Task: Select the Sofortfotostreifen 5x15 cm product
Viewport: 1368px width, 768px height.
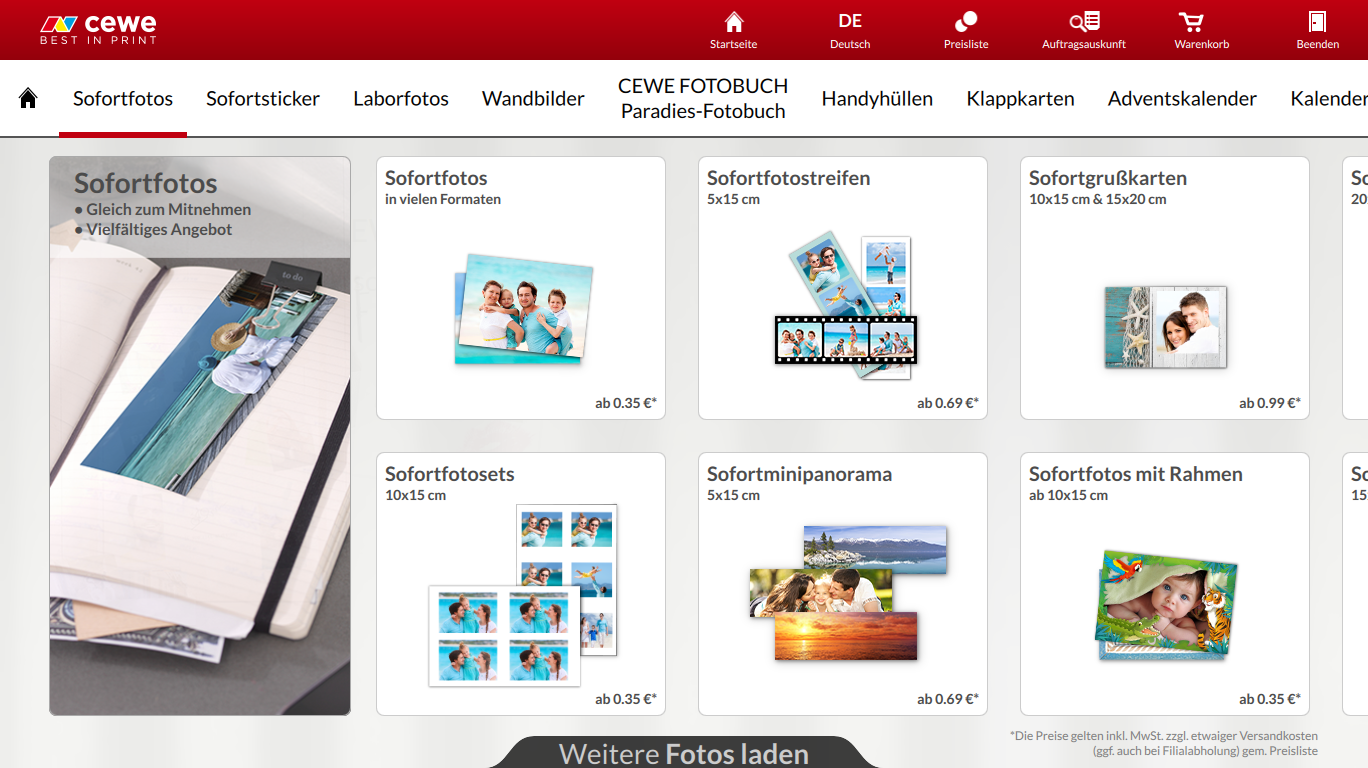Action: [842, 288]
